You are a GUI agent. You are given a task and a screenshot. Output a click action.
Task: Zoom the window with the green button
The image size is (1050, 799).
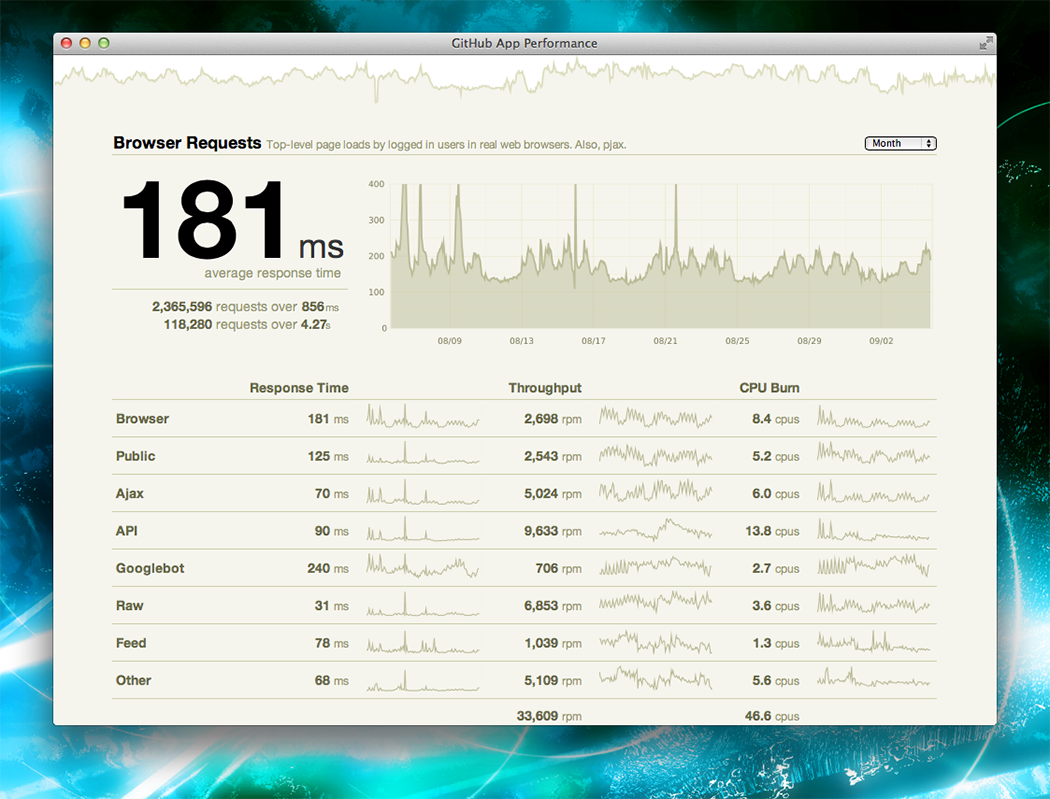[x=103, y=43]
